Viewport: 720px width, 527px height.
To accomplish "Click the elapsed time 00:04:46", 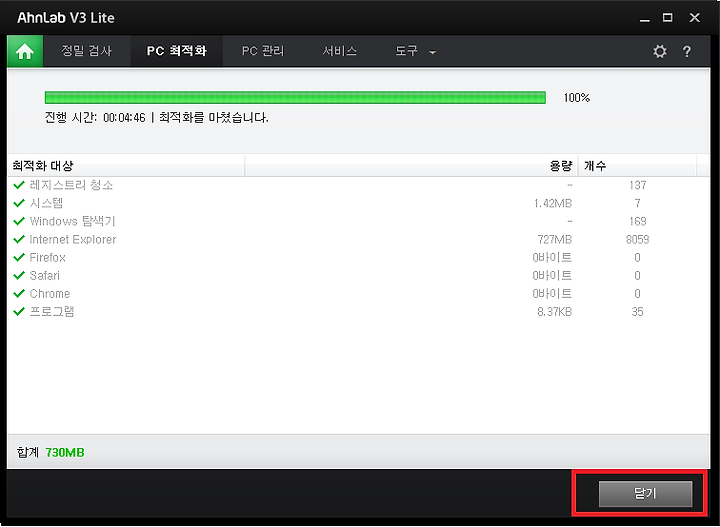I will [124, 118].
